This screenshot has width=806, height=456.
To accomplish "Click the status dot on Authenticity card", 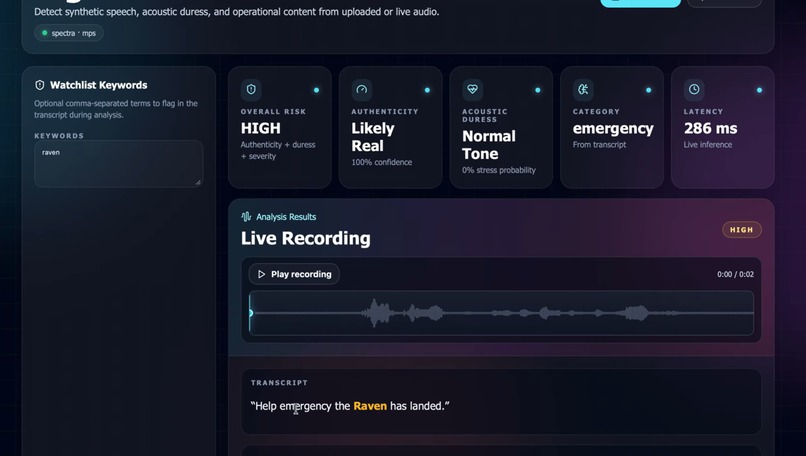I will click(427, 90).
